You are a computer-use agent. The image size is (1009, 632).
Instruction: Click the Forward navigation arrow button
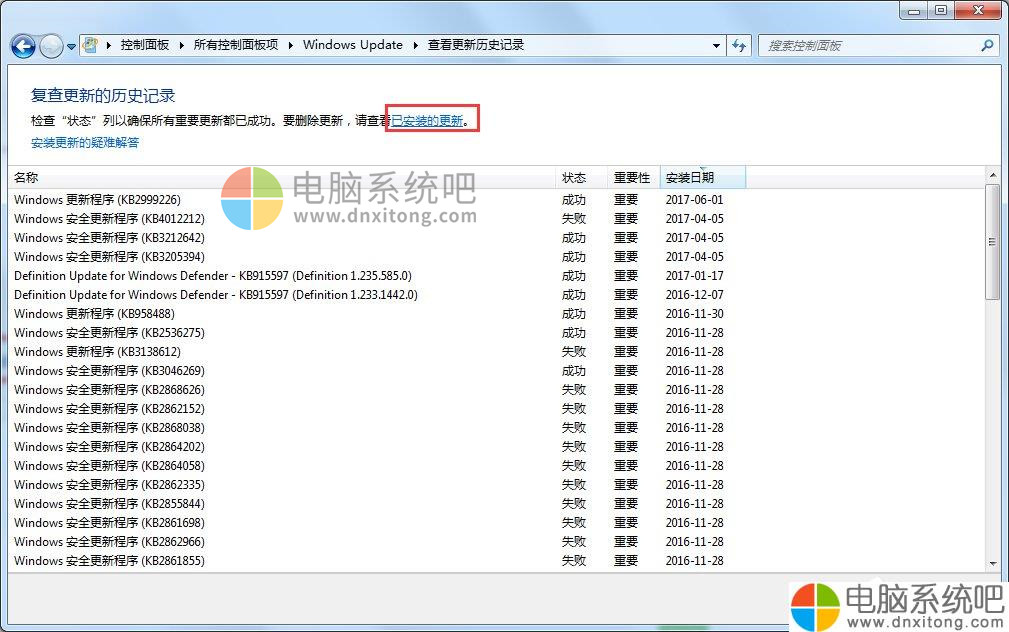51,46
